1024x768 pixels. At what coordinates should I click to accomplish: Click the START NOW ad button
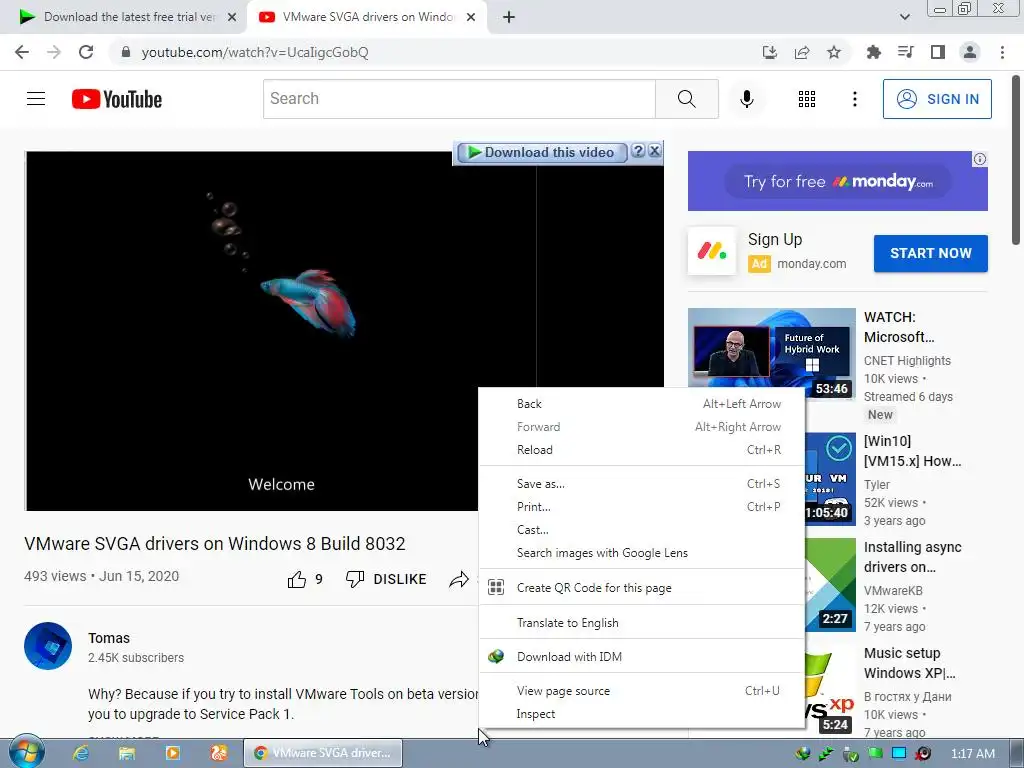pyautogui.click(x=931, y=253)
